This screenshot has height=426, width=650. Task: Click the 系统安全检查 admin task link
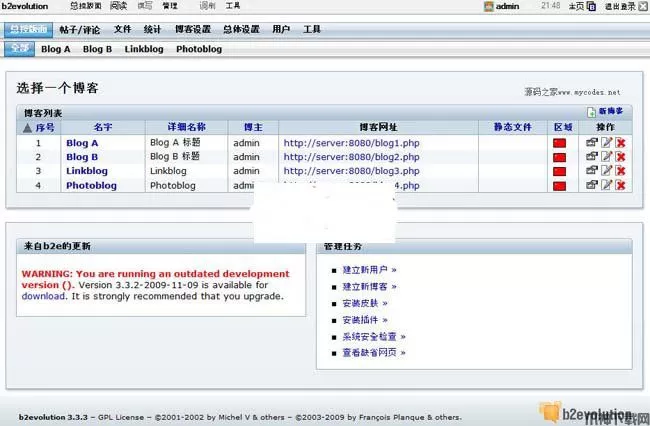pyautogui.click(x=374, y=336)
